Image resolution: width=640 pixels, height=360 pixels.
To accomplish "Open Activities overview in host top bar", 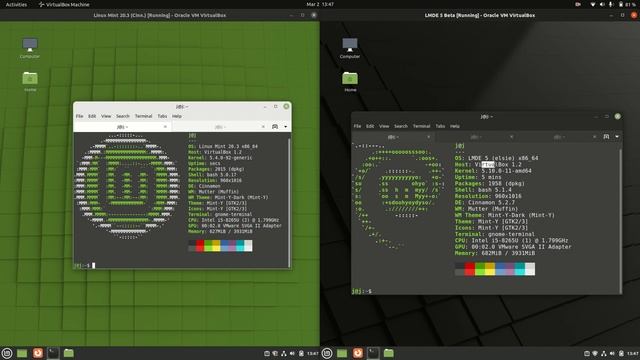I will [16, 4].
